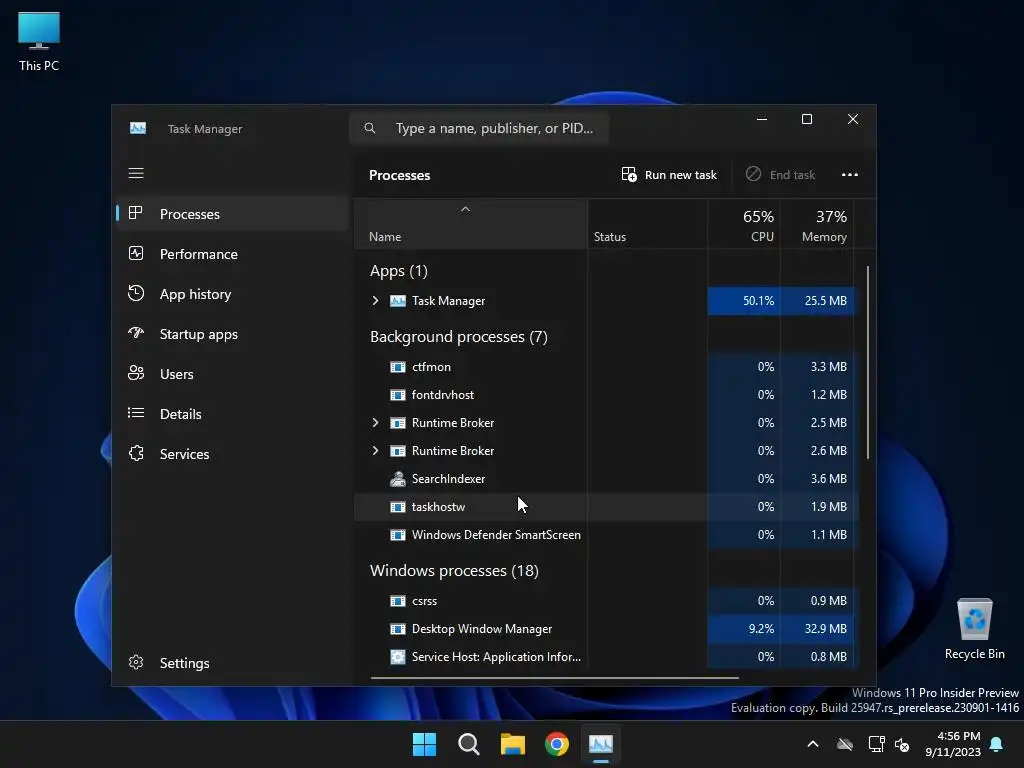The width and height of the screenshot is (1024, 768).
Task: Click the horizontal scrollbar under the process list
Action: (x=554, y=678)
